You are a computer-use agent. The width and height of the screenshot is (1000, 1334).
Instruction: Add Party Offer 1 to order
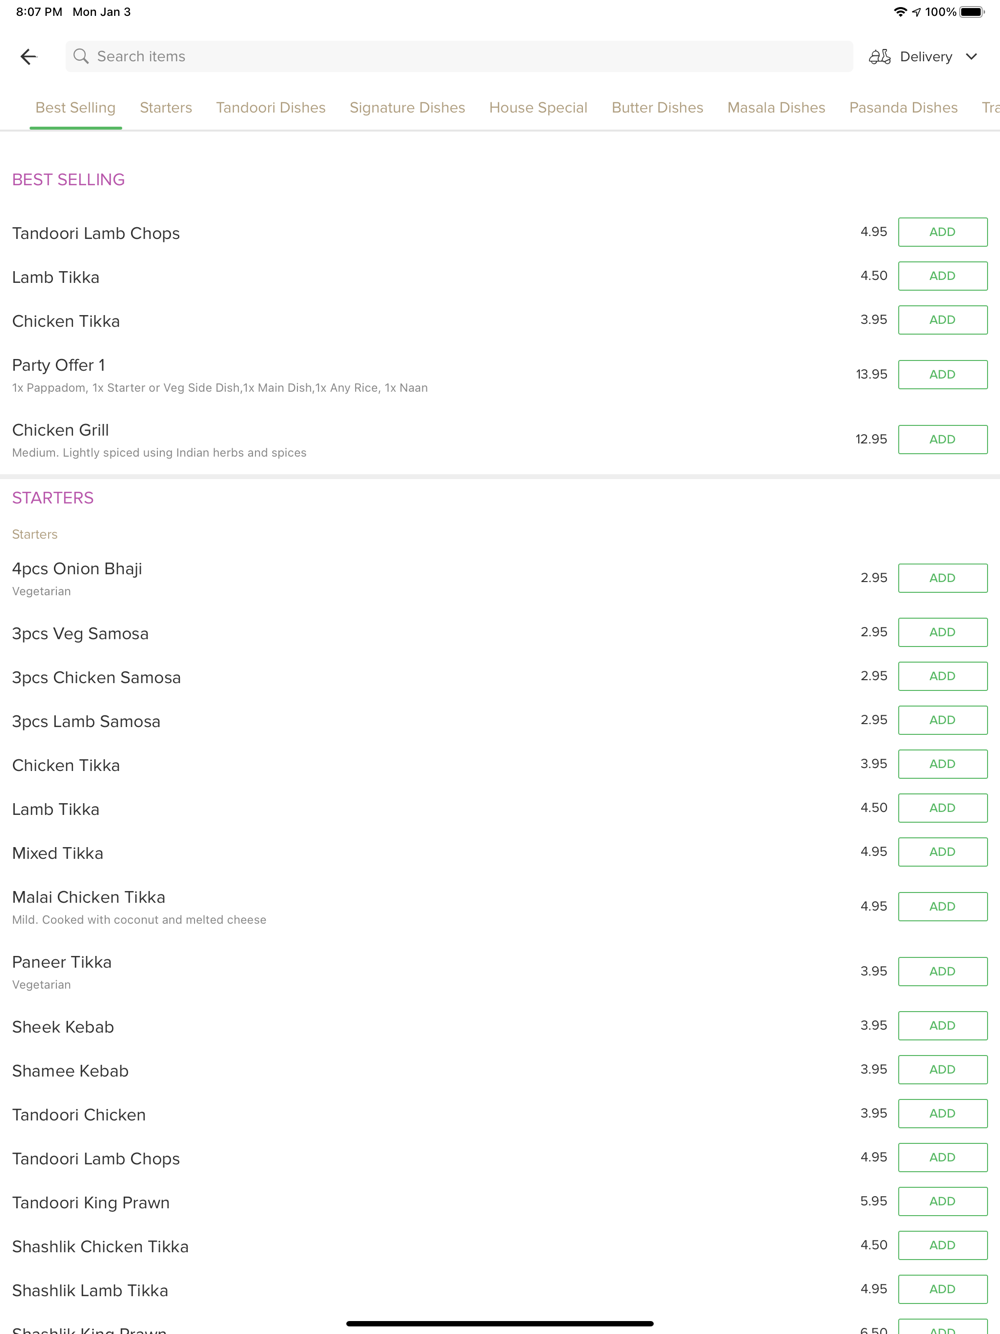pyautogui.click(x=943, y=374)
